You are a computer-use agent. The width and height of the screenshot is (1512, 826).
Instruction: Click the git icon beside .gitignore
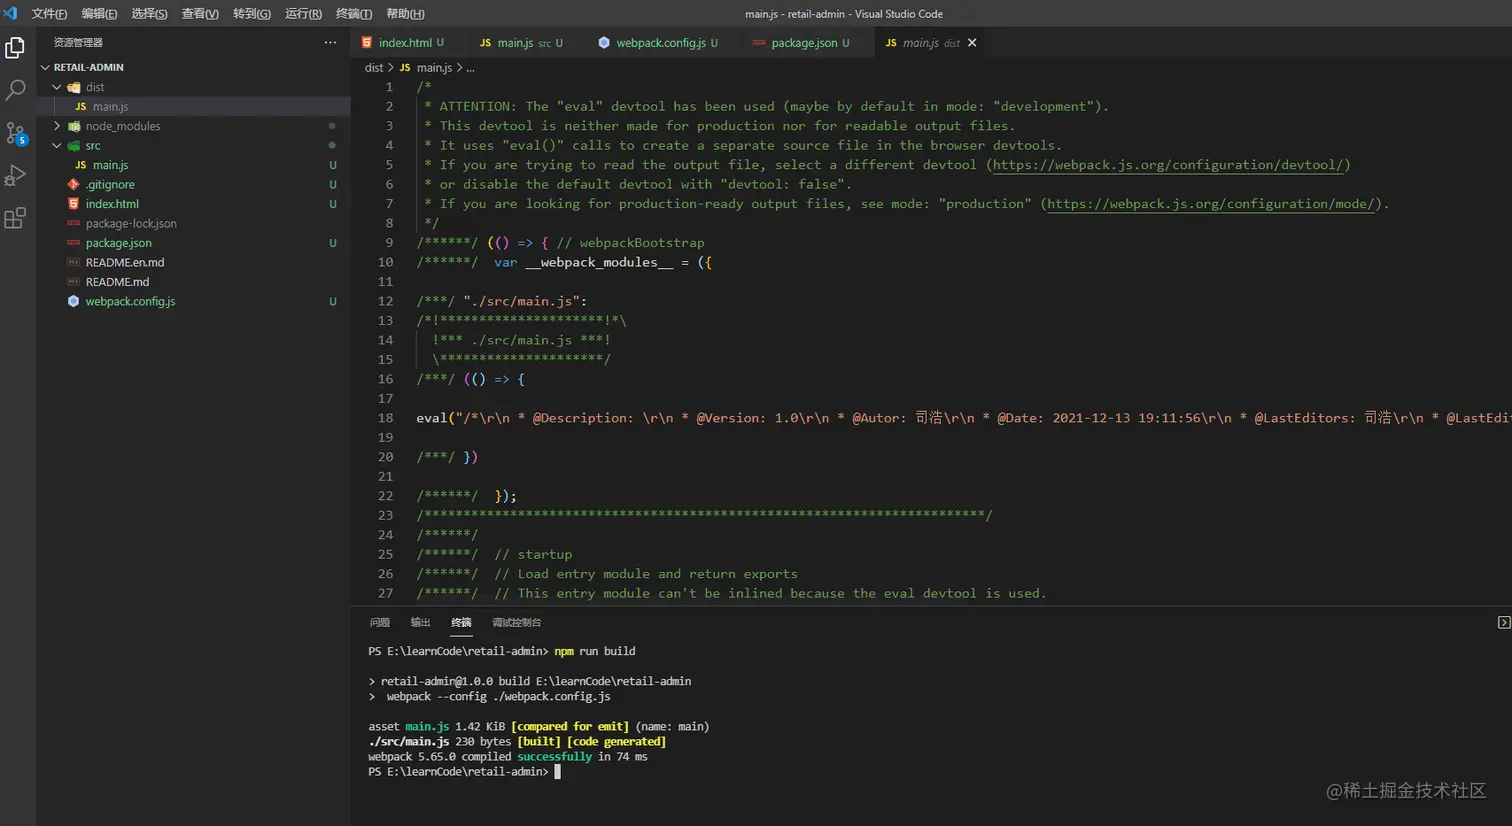pyautogui.click(x=73, y=184)
